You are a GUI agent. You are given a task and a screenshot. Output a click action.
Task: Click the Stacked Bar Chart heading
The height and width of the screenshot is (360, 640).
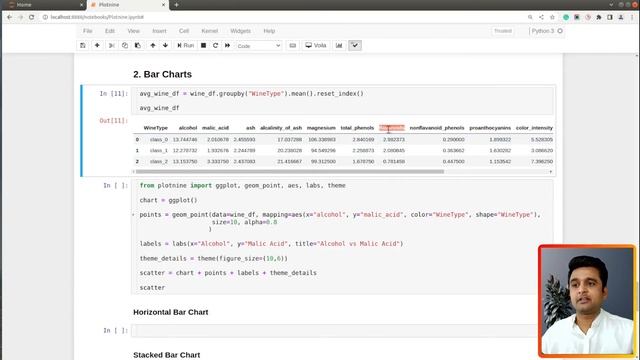point(167,355)
